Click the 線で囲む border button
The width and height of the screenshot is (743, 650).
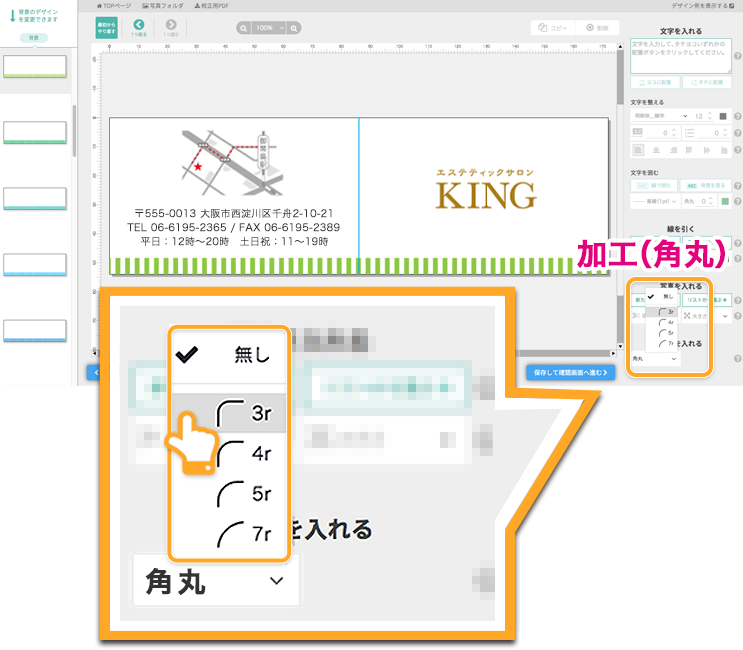click(x=654, y=186)
